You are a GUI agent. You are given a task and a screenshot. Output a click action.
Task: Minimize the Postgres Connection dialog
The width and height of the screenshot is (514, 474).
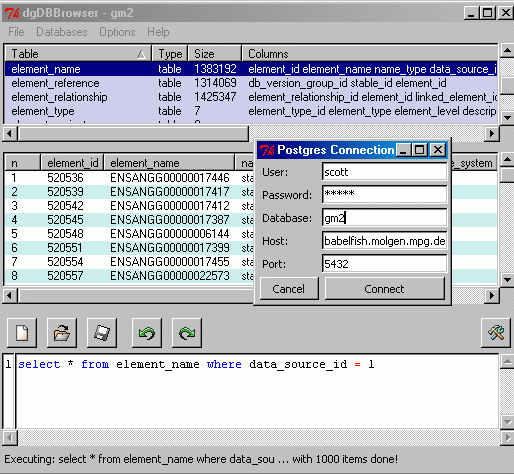point(403,150)
